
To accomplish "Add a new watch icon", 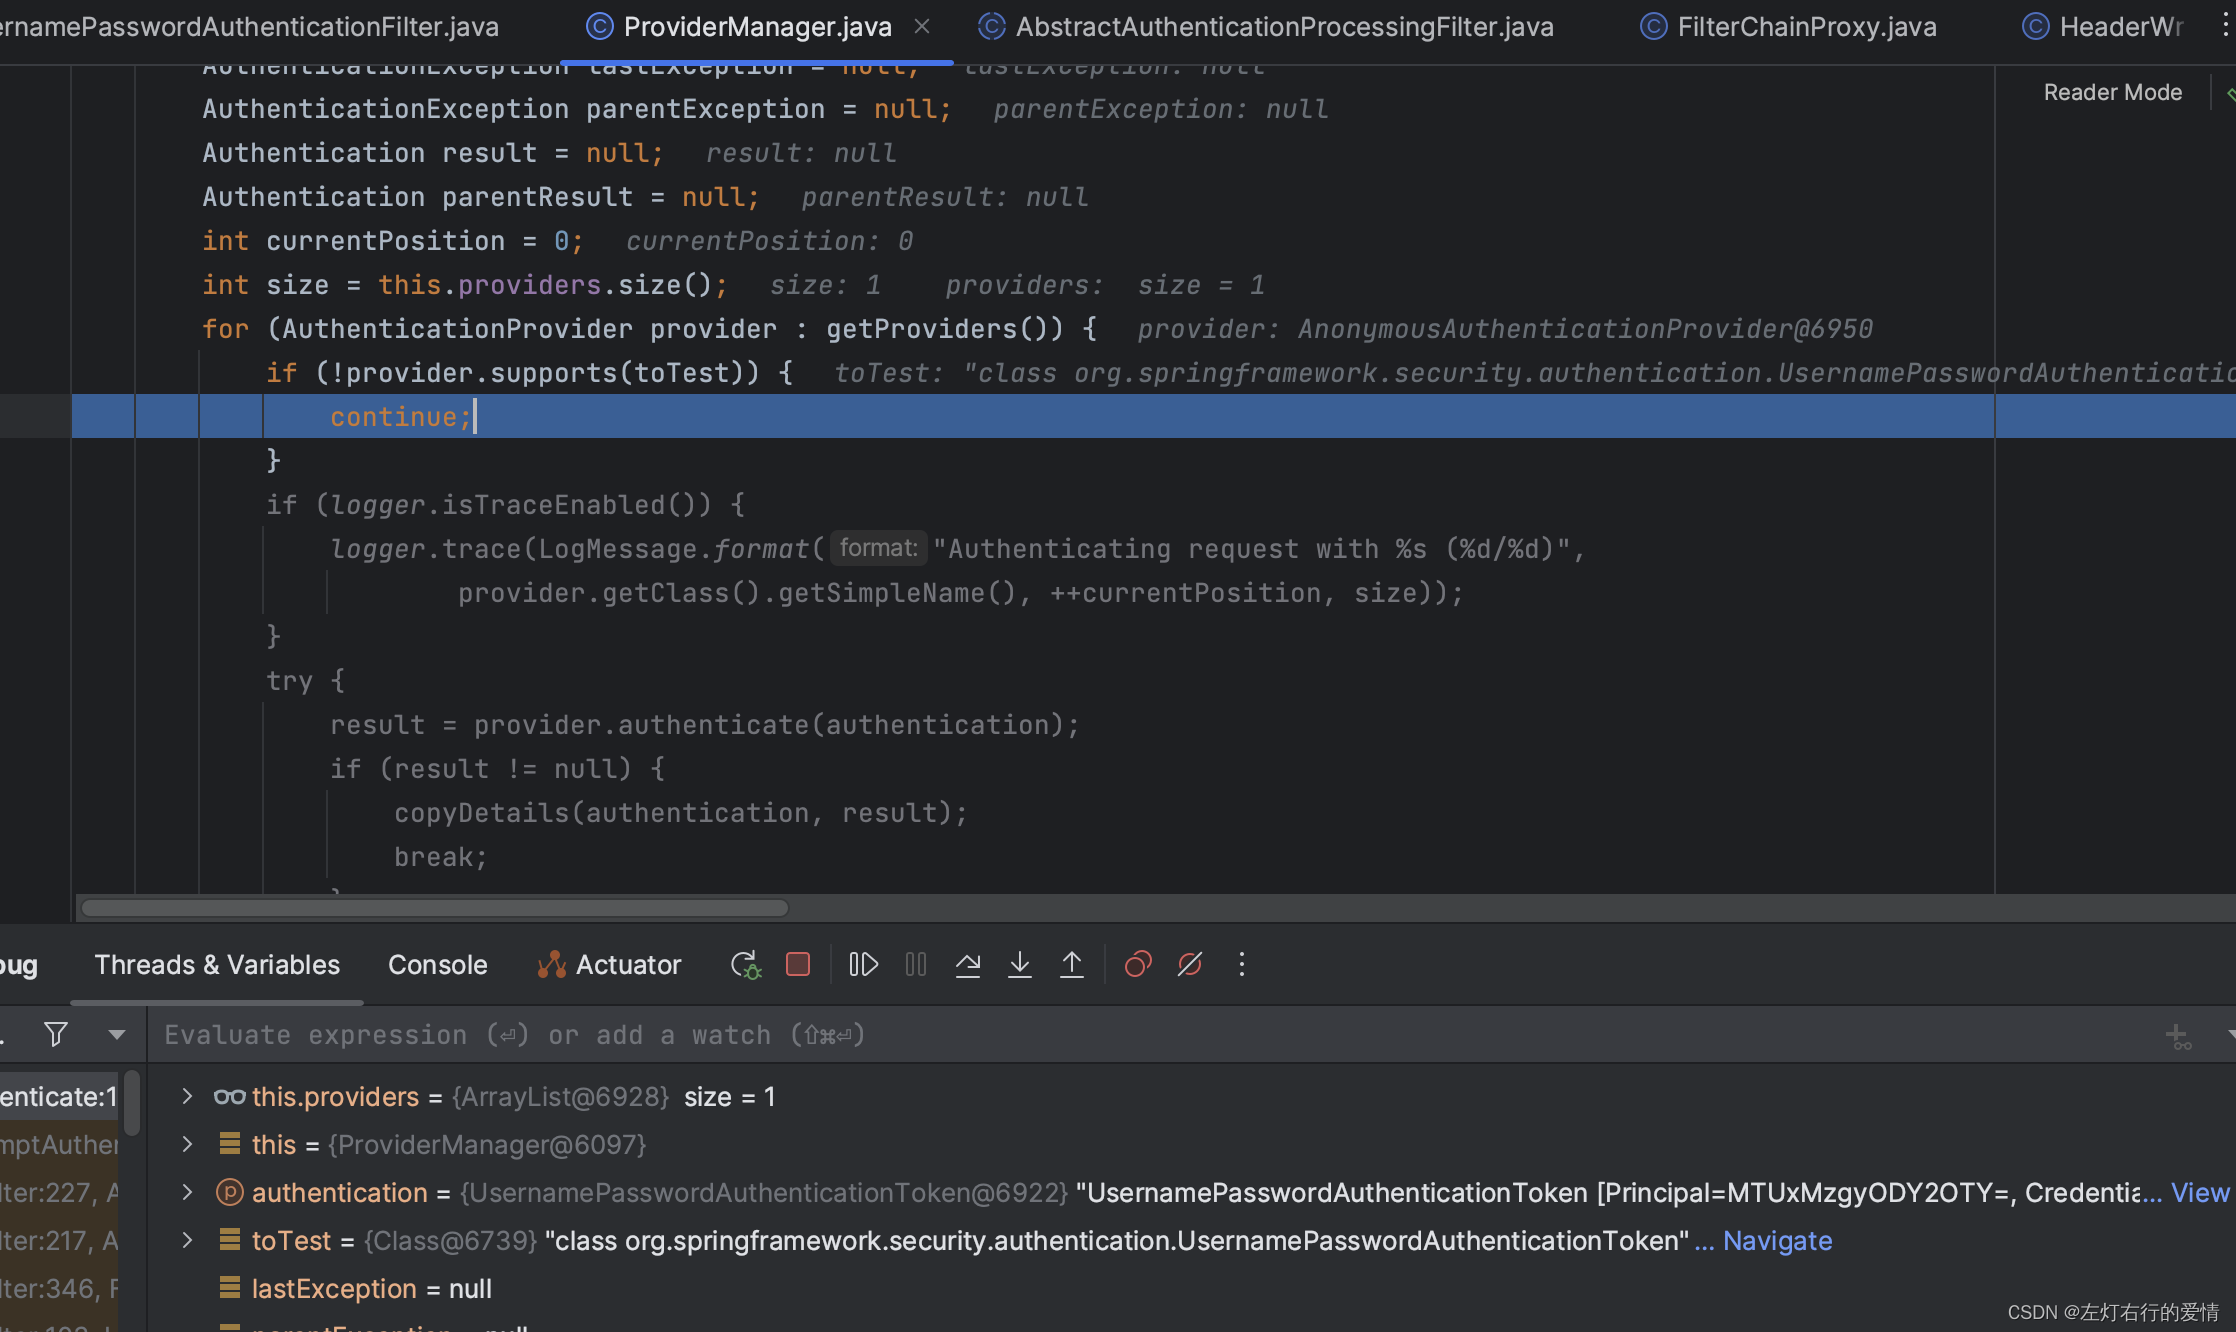I will (x=2177, y=1036).
